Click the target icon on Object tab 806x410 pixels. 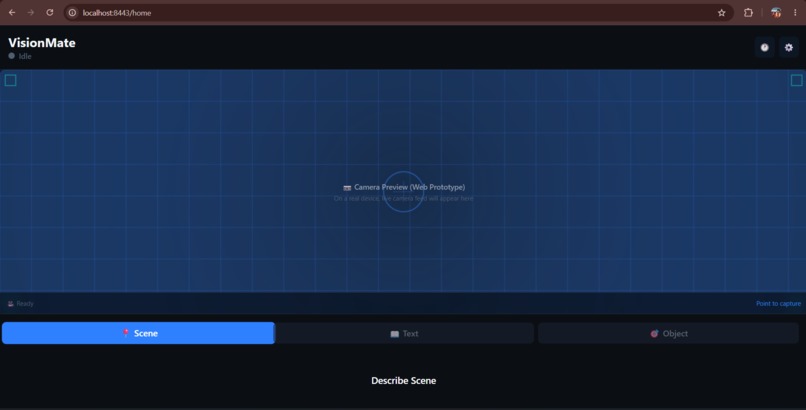click(654, 333)
